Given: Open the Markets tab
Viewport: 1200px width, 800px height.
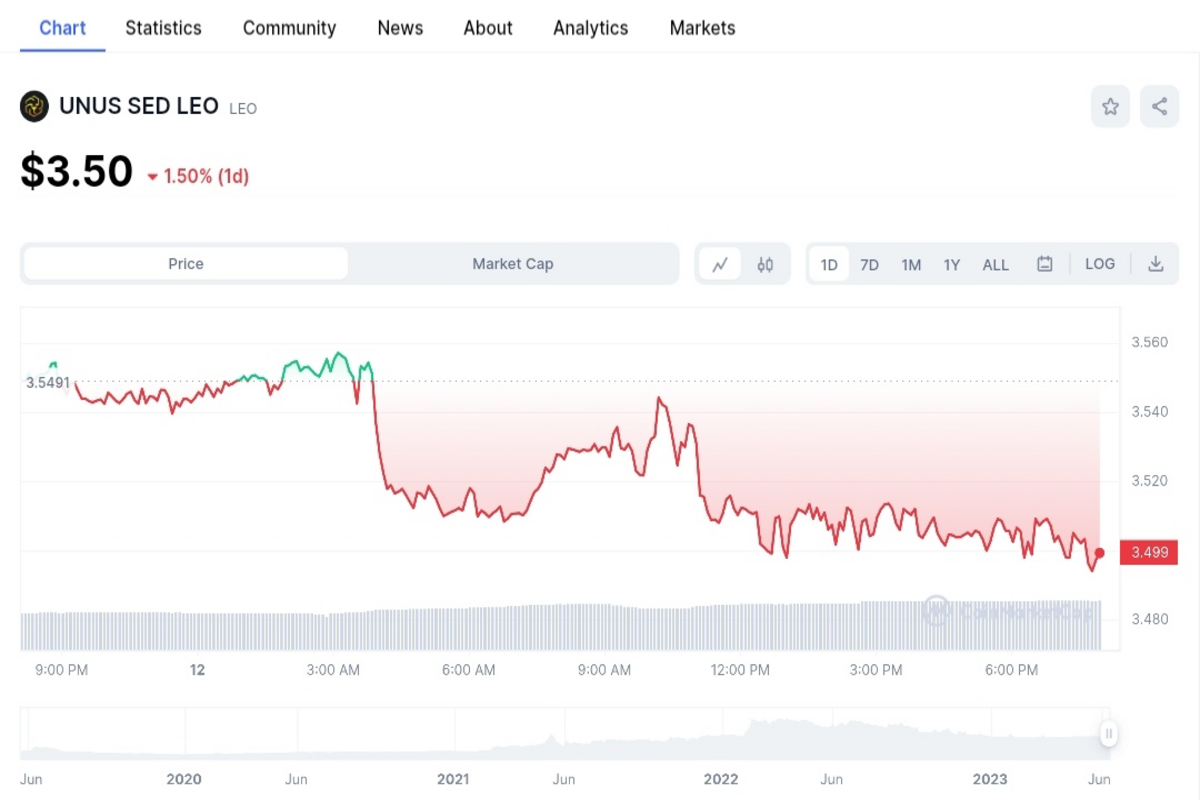Looking at the screenshot, I should [703, 28].
